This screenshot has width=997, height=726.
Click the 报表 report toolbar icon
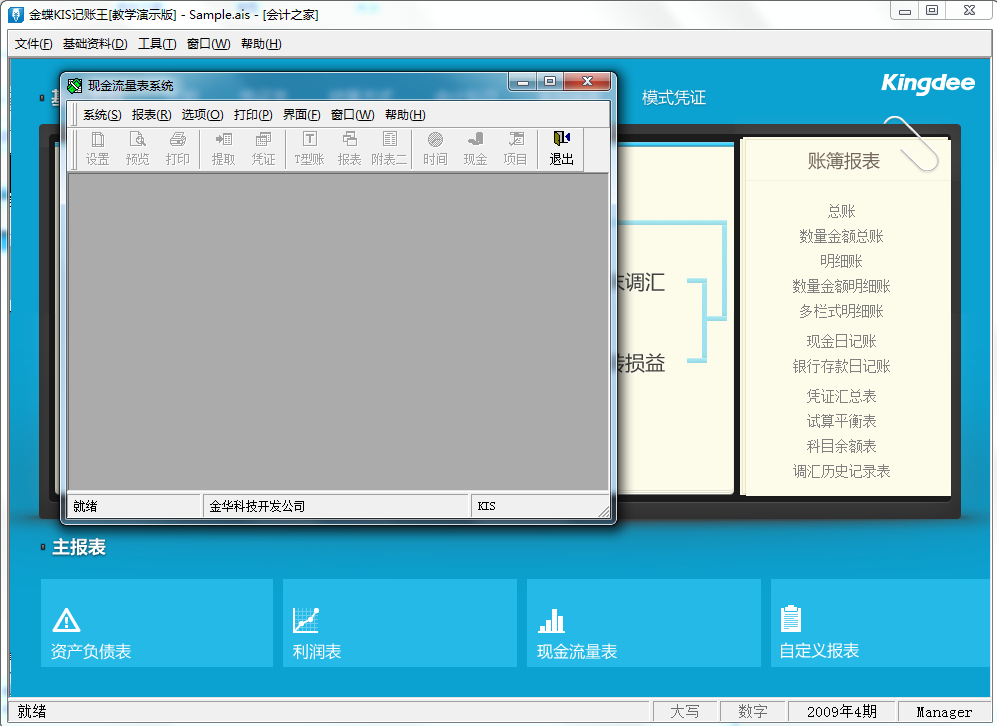(x=349, y=149)
